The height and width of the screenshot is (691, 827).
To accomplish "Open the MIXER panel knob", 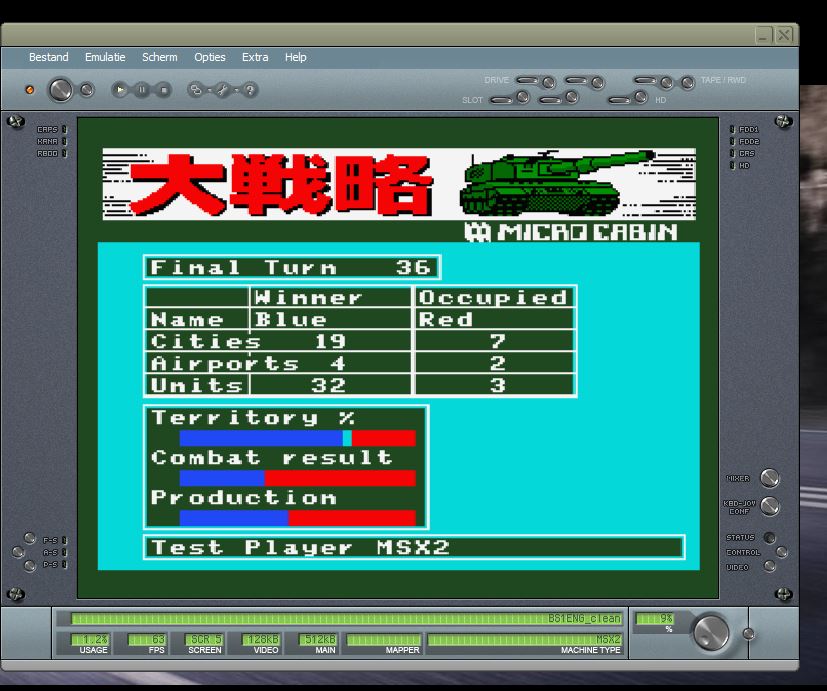I will click(770, 478).
